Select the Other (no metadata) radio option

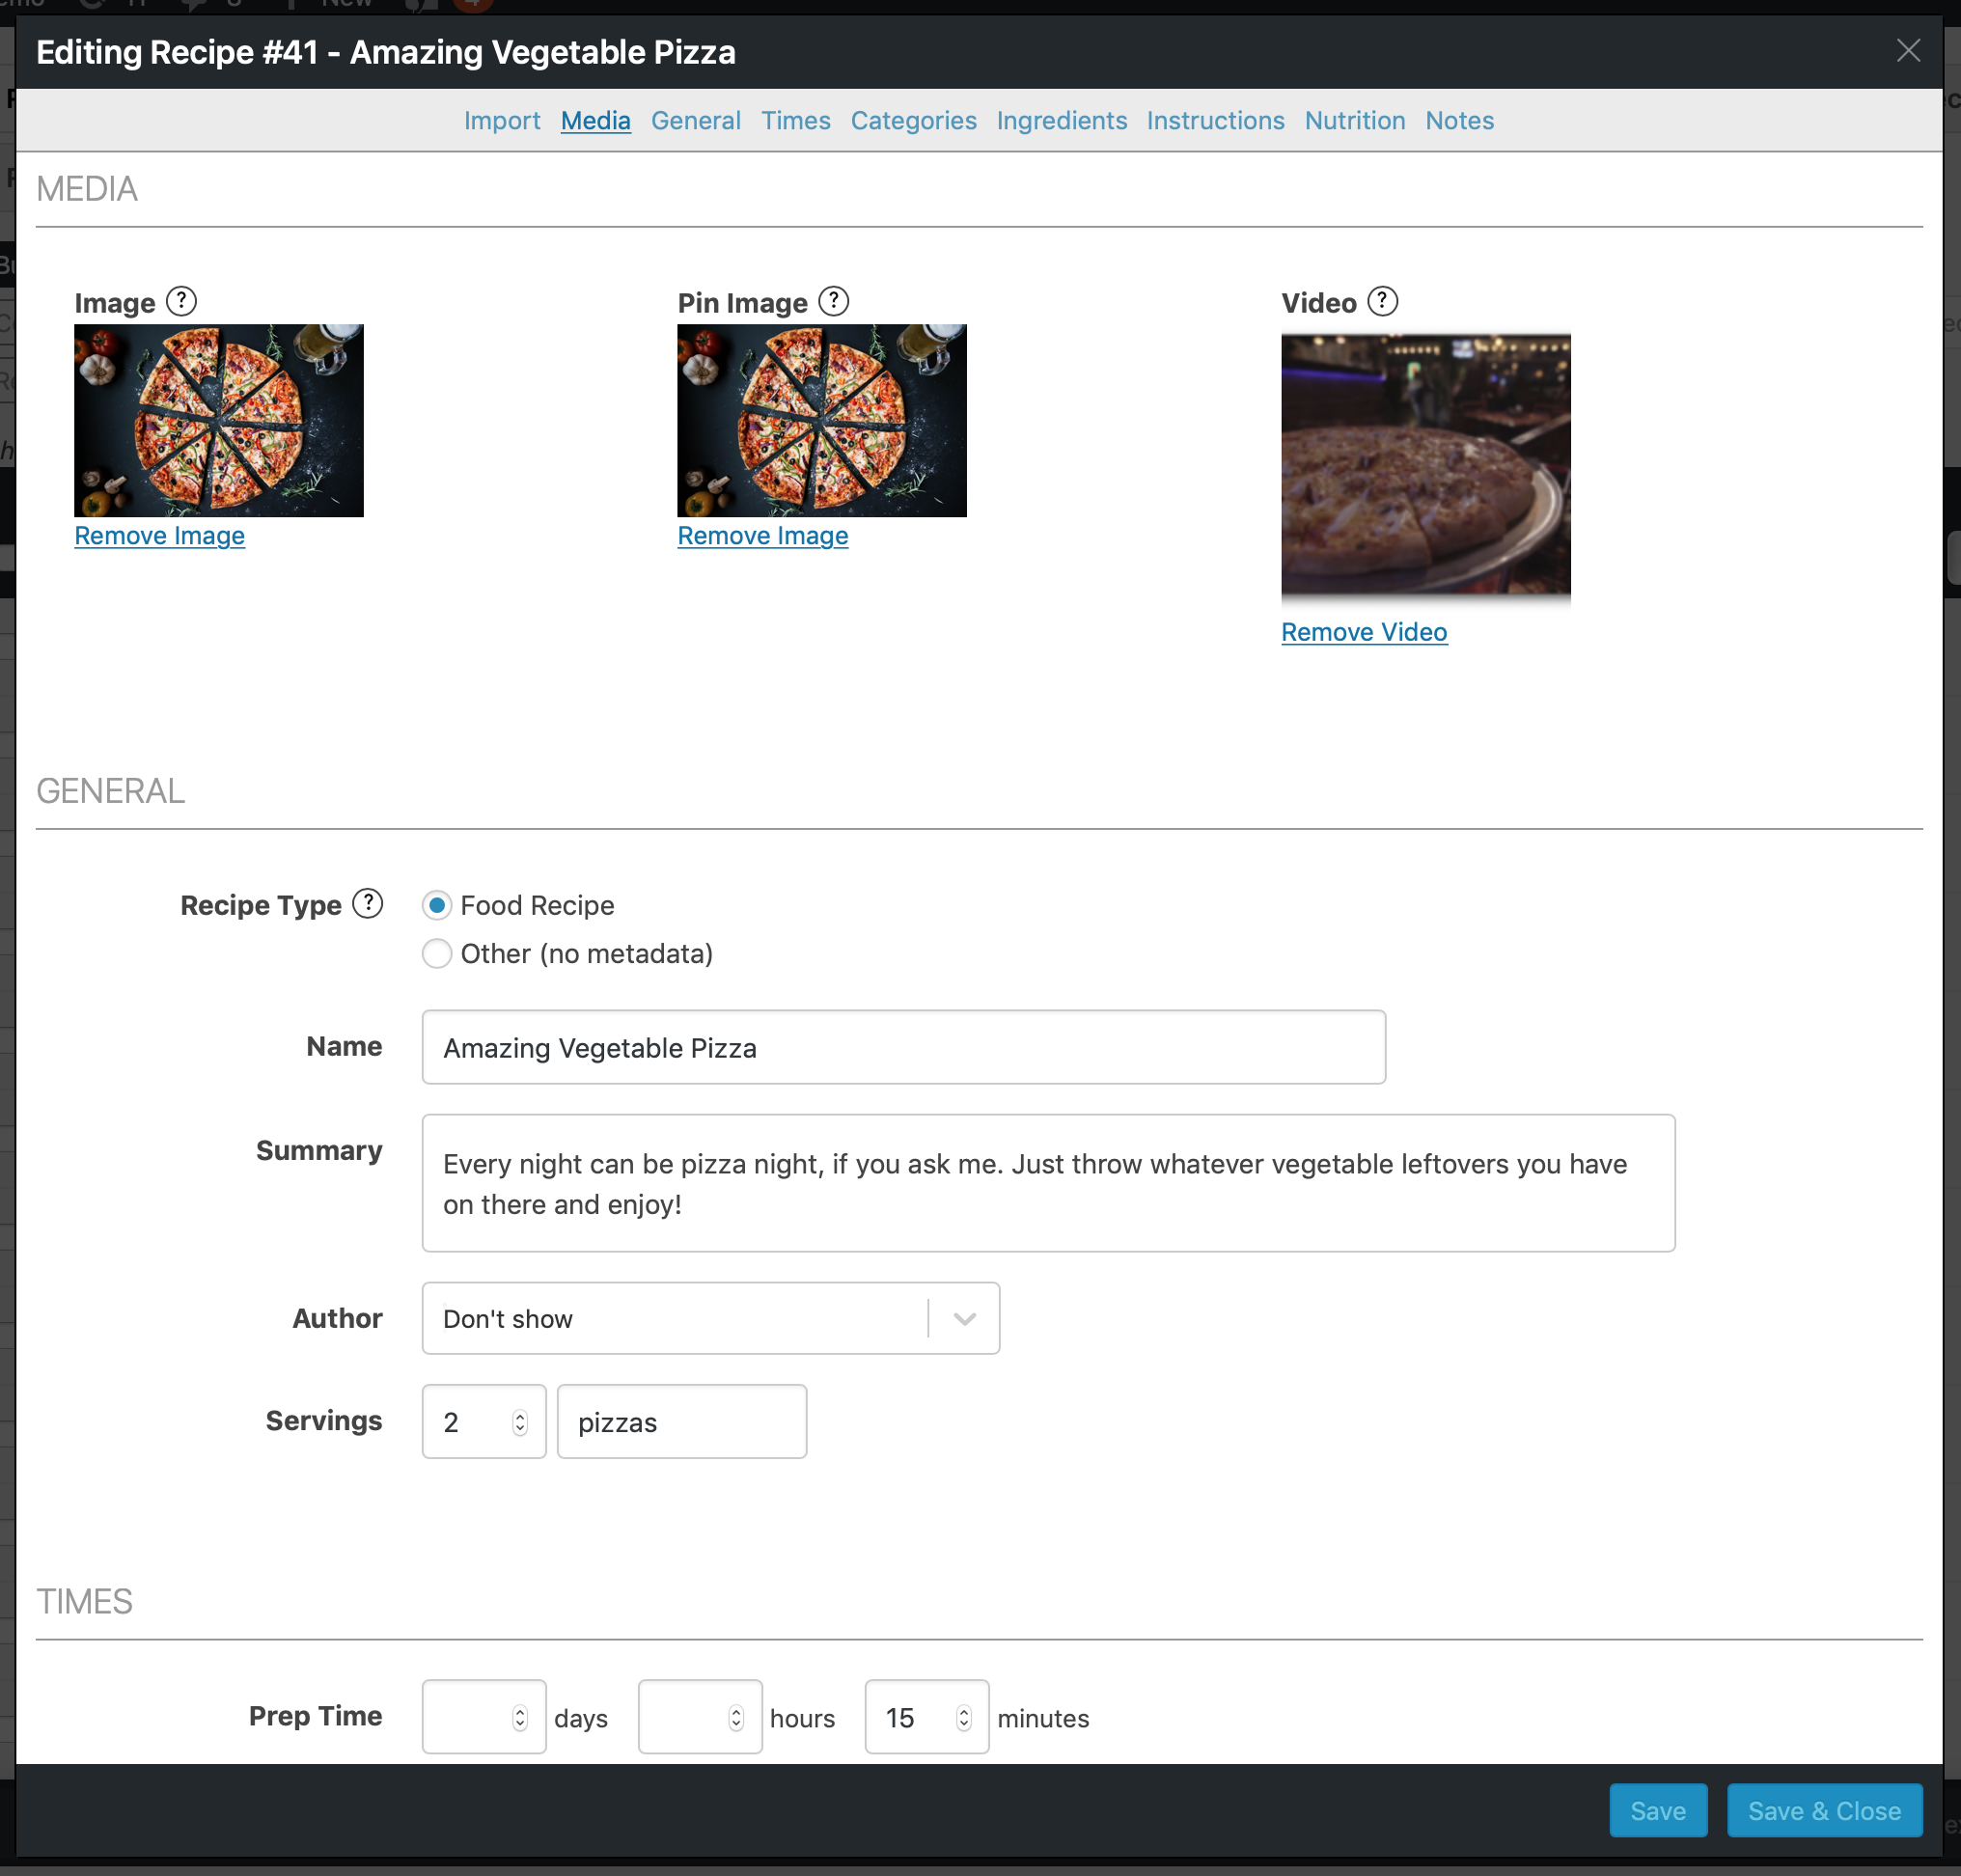point(436,953)
